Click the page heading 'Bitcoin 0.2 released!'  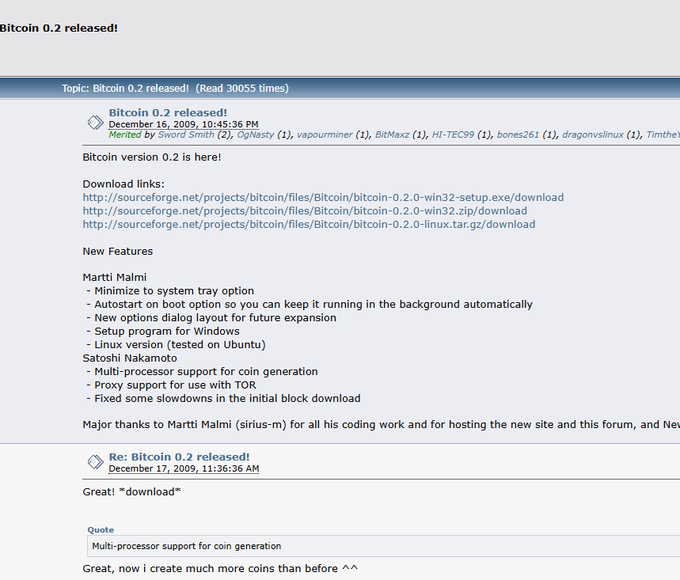point(59,28)
